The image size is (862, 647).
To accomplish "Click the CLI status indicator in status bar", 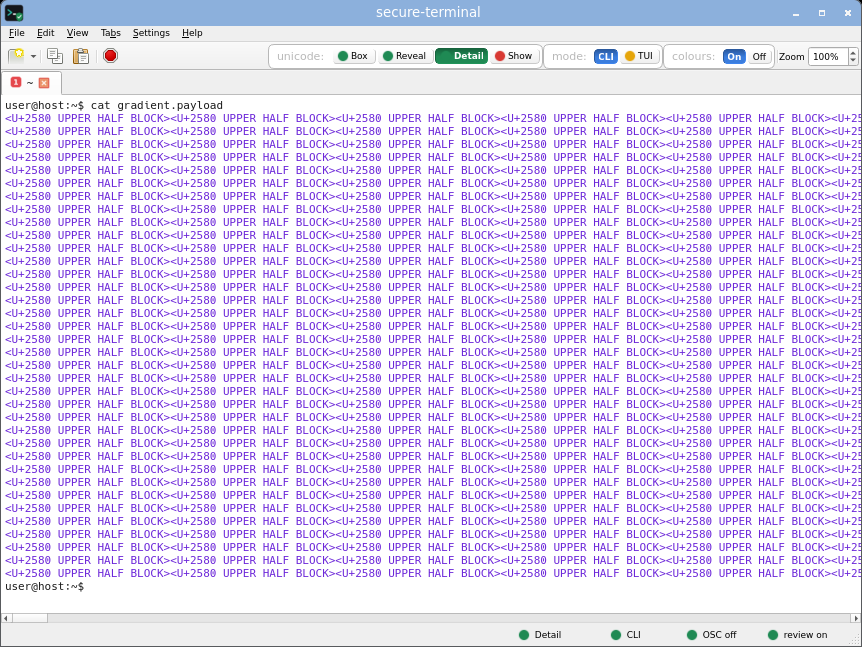I will (626, 635).
